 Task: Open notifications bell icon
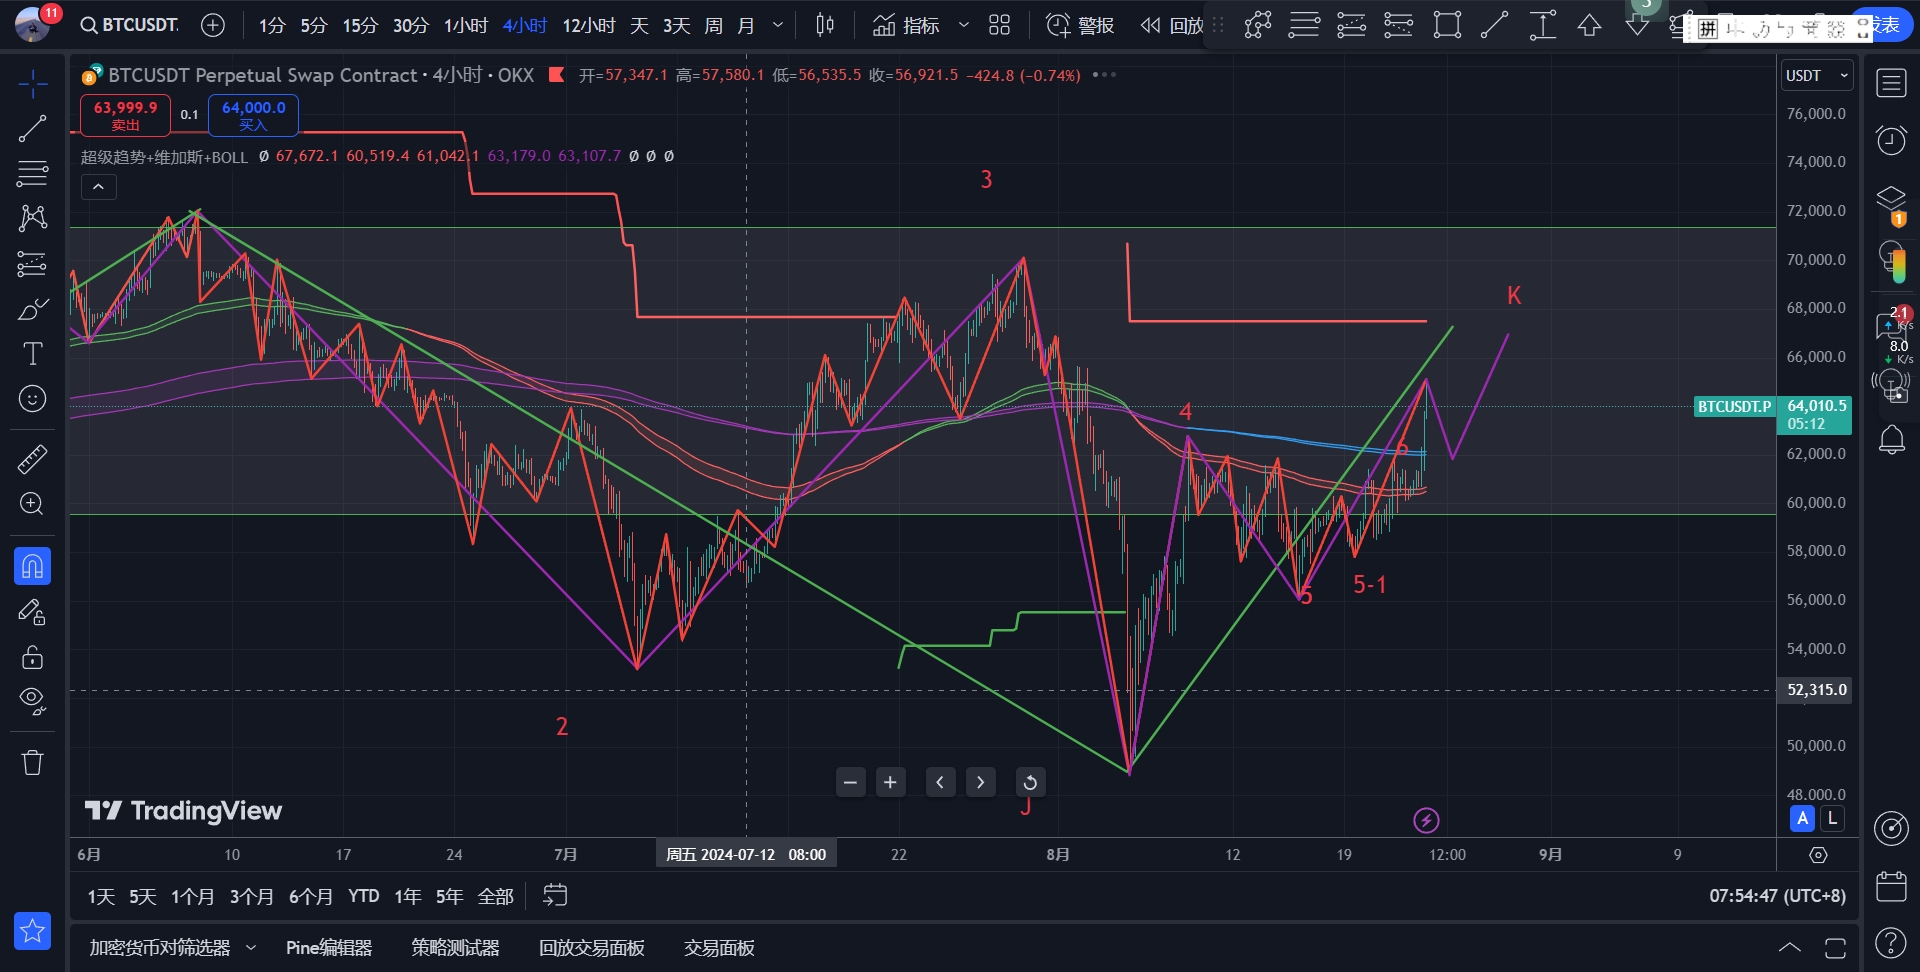click(x=1890, y=440)
